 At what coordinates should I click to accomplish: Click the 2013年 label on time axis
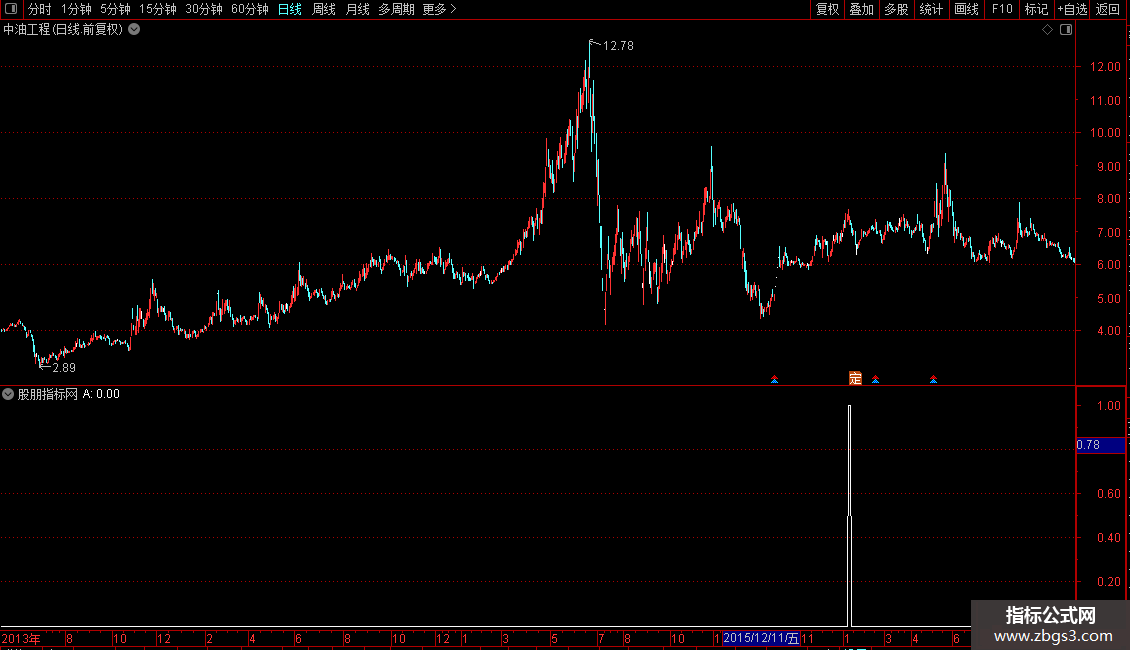[21, 638]
